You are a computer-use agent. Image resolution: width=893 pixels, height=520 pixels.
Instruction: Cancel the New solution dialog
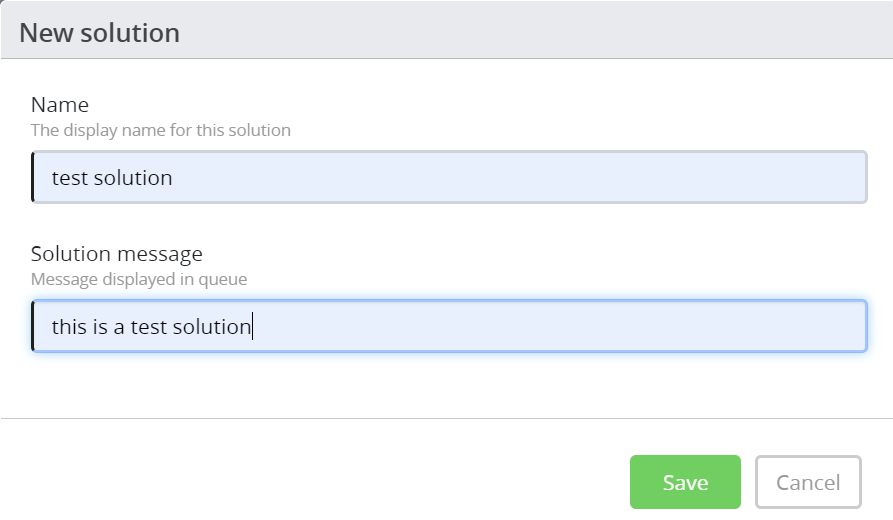[x=808, y=482]
